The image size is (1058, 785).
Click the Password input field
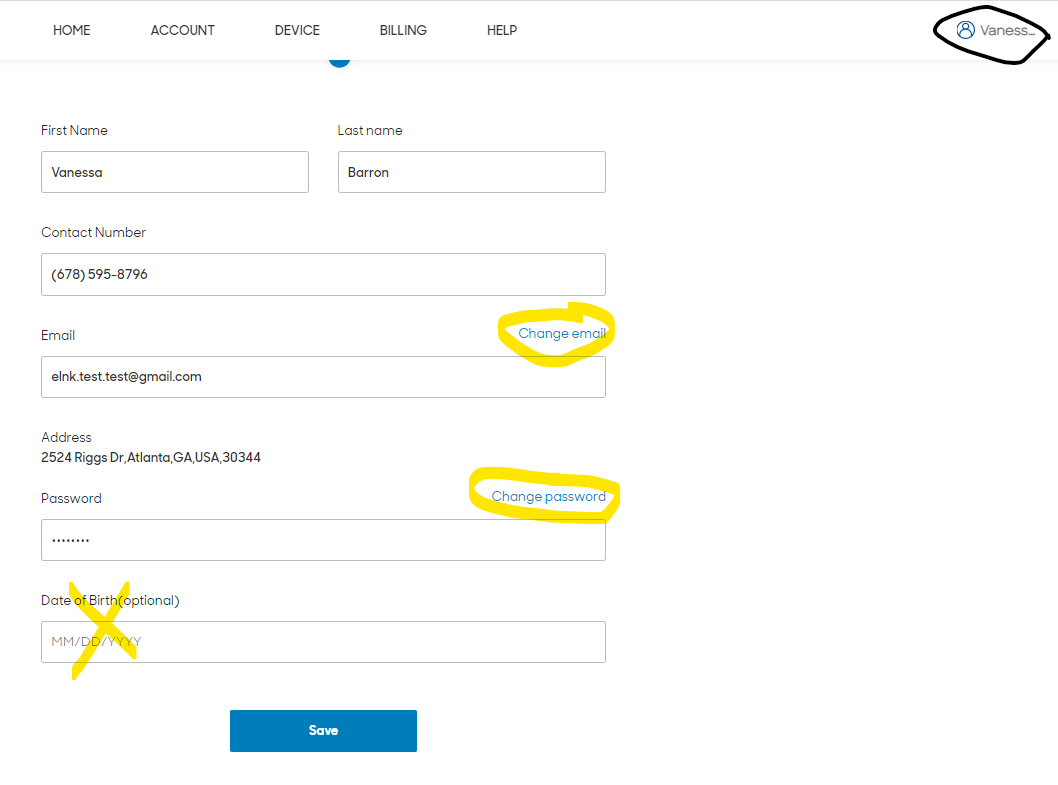tap(323, 540)
